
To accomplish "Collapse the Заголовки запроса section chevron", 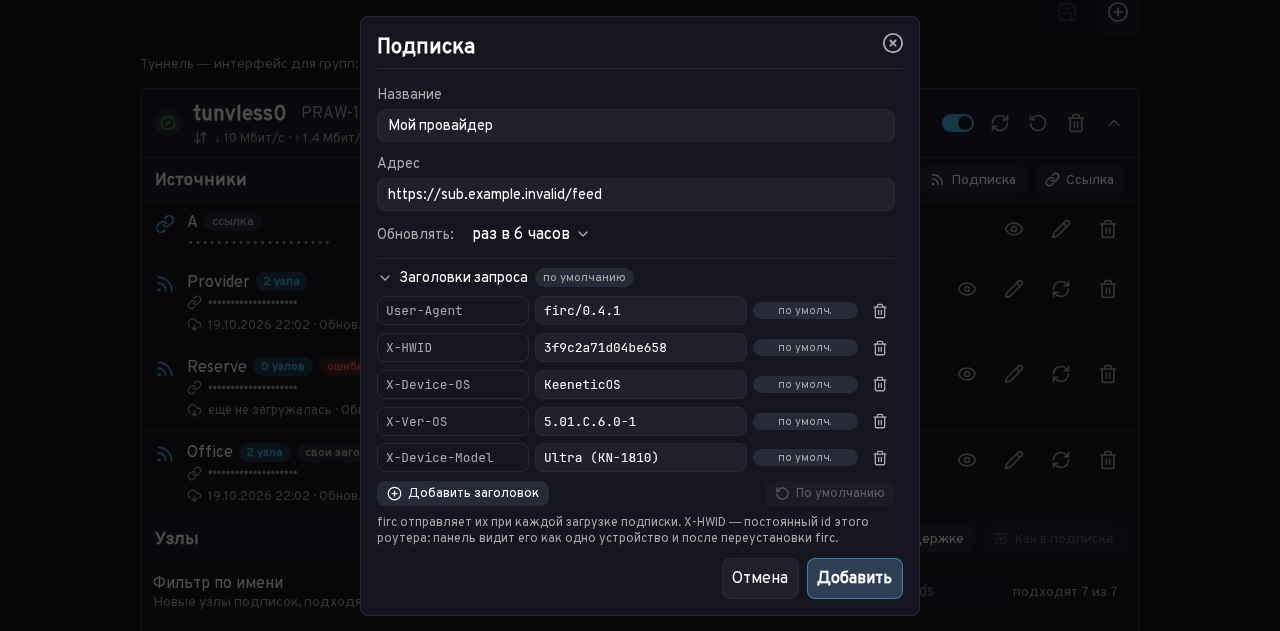I will (385, 278).
